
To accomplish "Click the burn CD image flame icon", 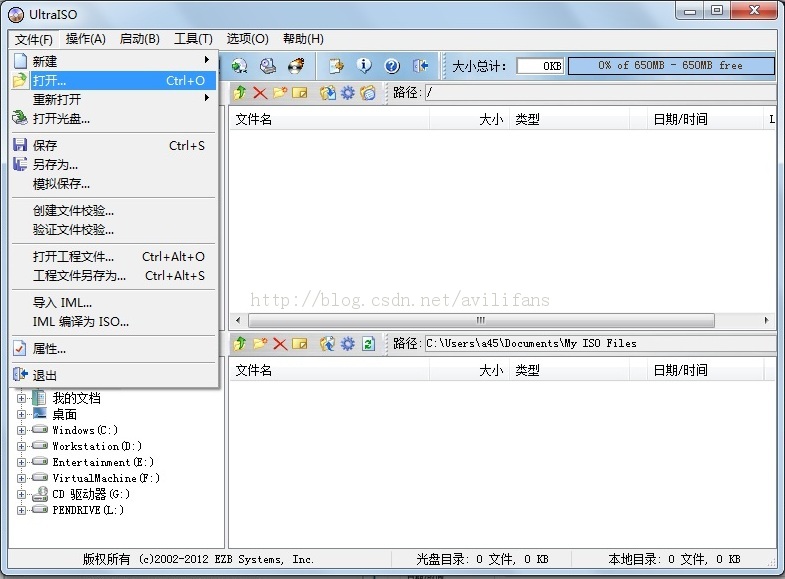I will 296,66.
